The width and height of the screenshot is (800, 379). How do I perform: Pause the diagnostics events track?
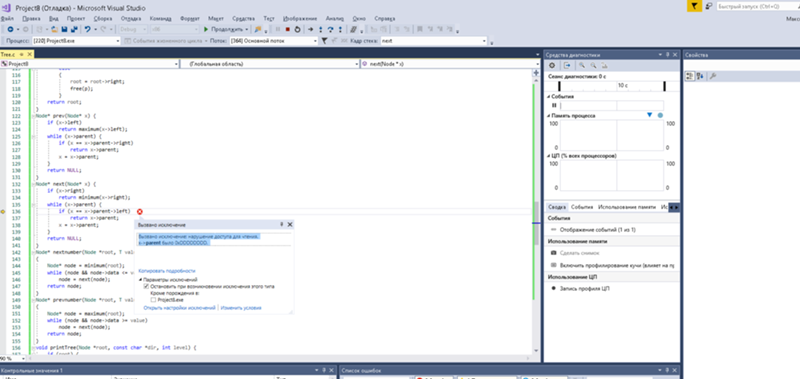tap(554, 106)
